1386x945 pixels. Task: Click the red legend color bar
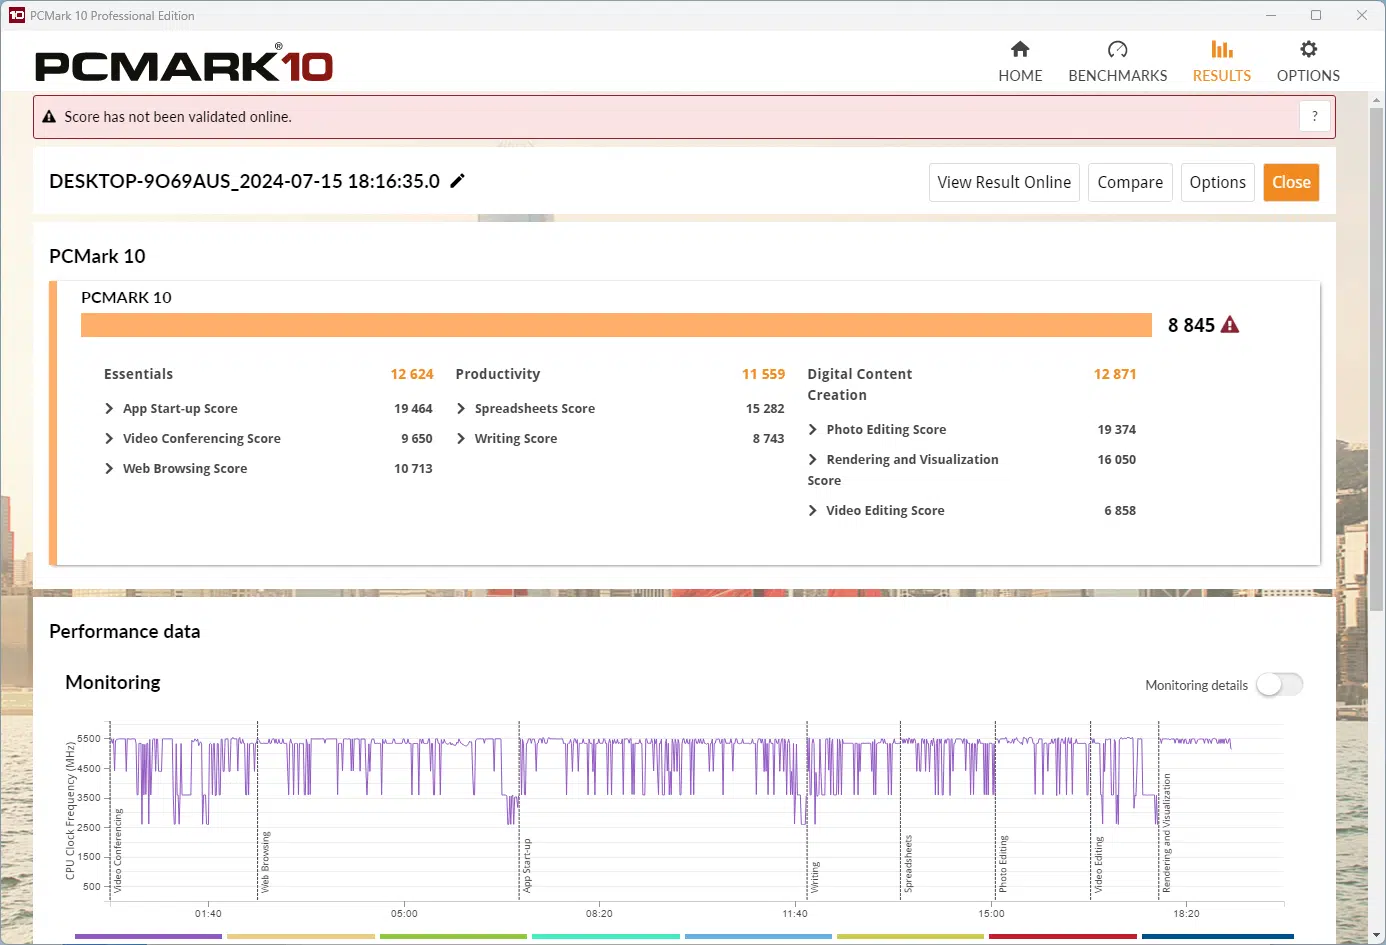1062,937
